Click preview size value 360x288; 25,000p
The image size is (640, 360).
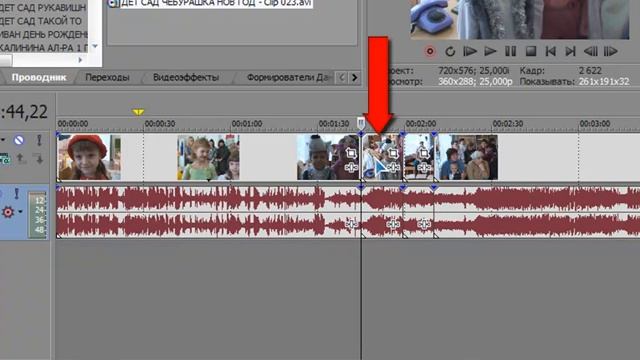click(x=475, y=82)
